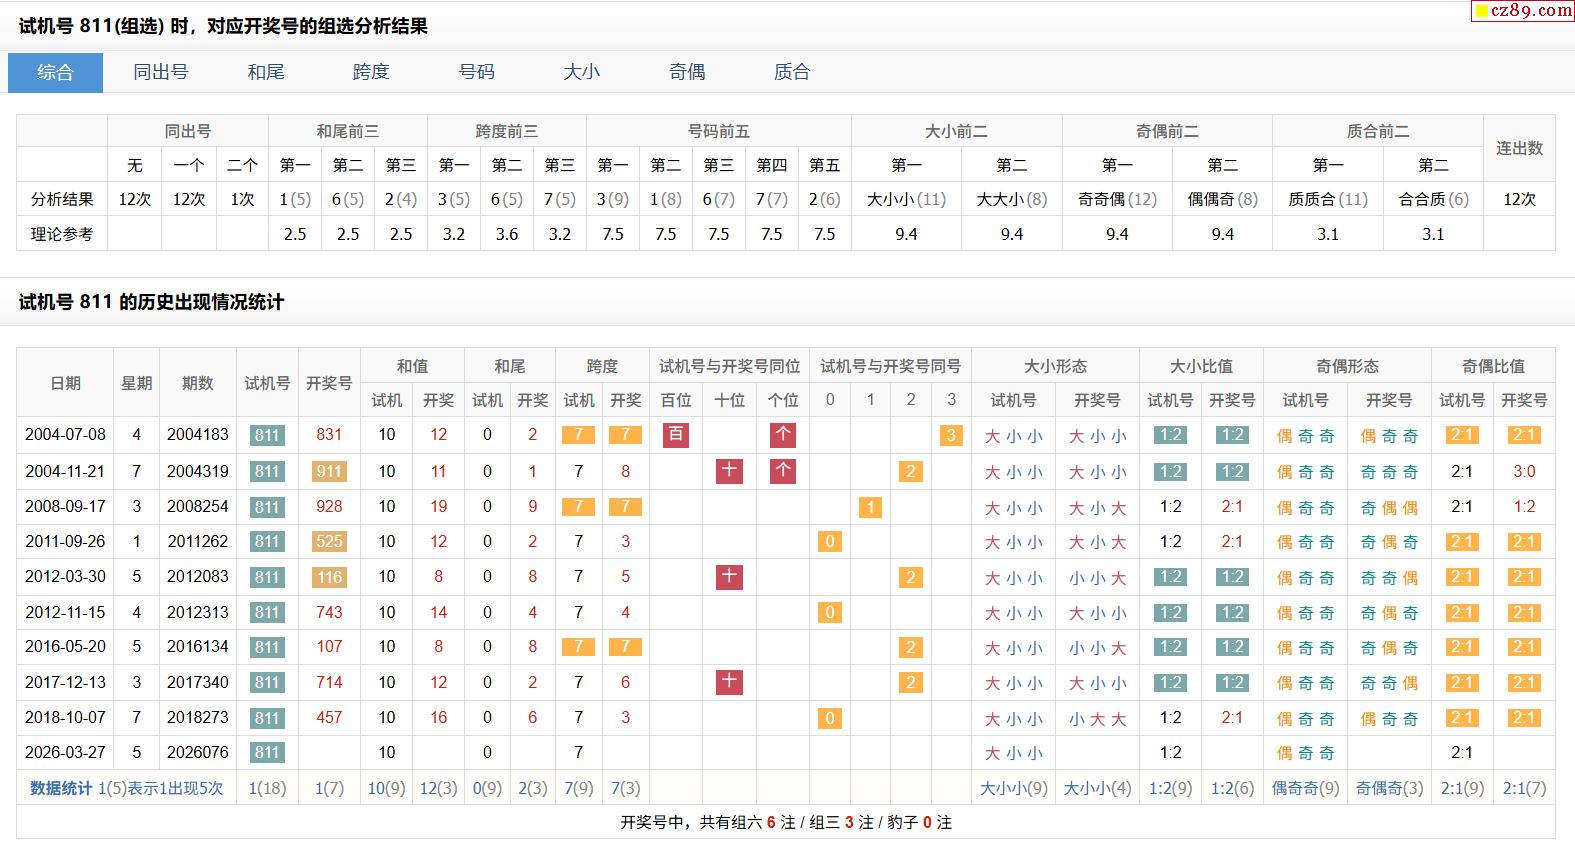Open the 大小 tab
The height and width of the screenshot is (853, 1575).
pyautogui.click(x=581, y=72)
